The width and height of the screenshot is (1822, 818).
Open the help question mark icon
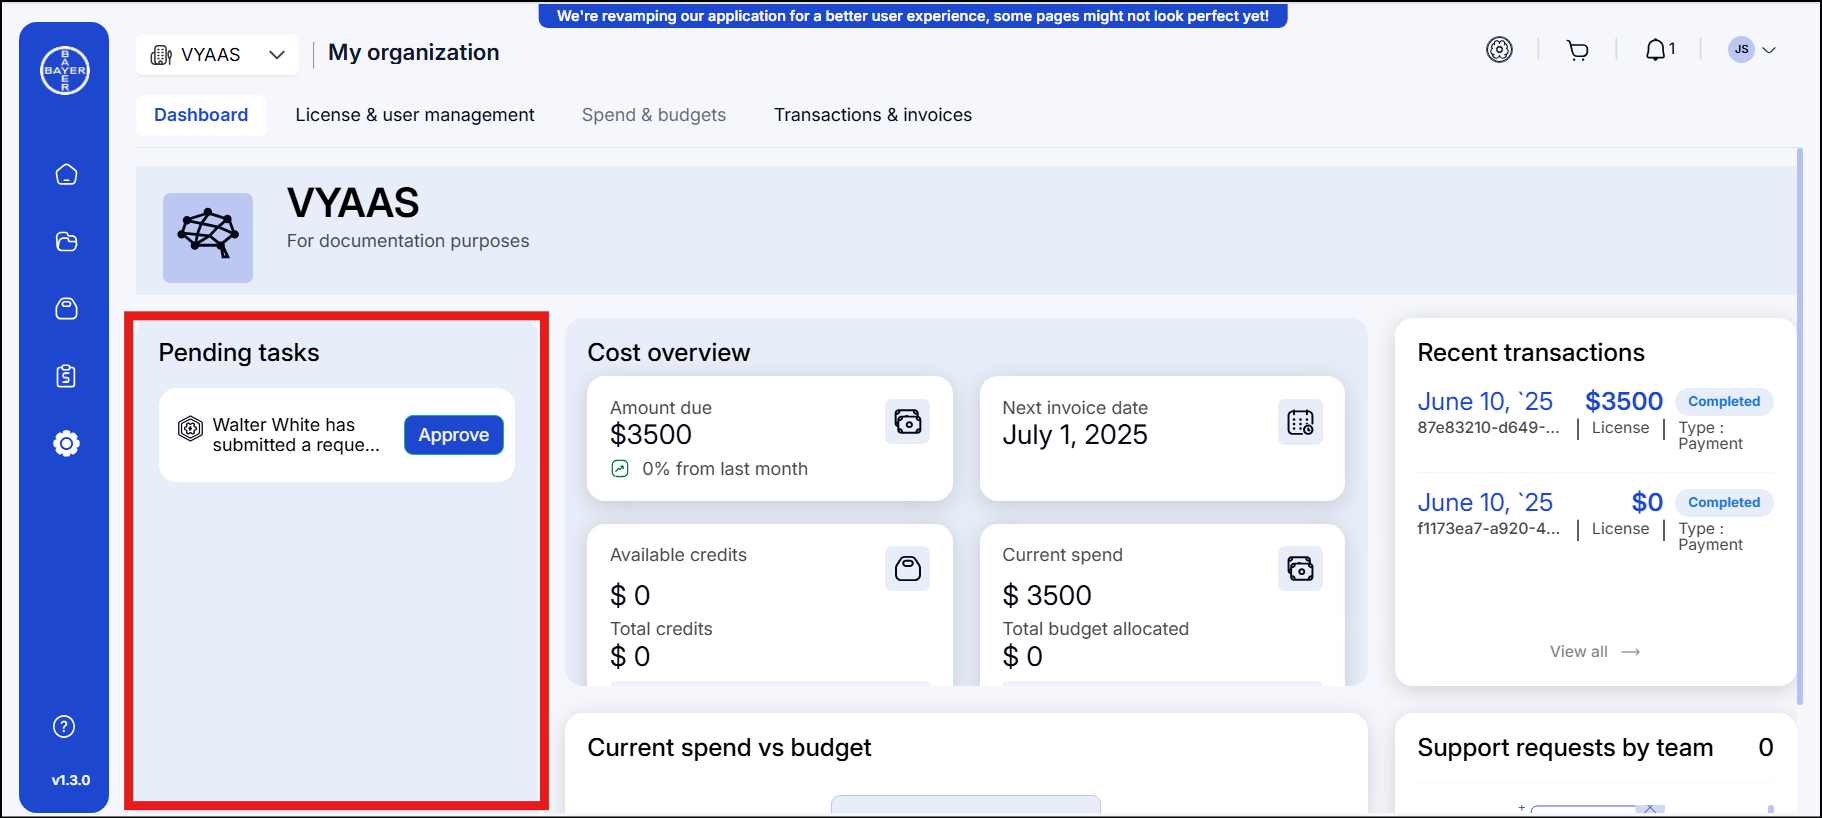tap(64, 727)
